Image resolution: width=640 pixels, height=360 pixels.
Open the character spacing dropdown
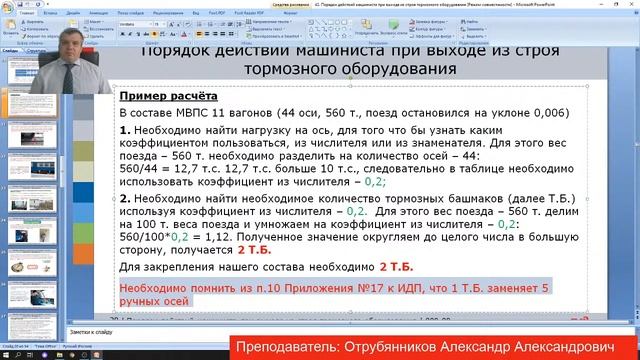point(162,34)
